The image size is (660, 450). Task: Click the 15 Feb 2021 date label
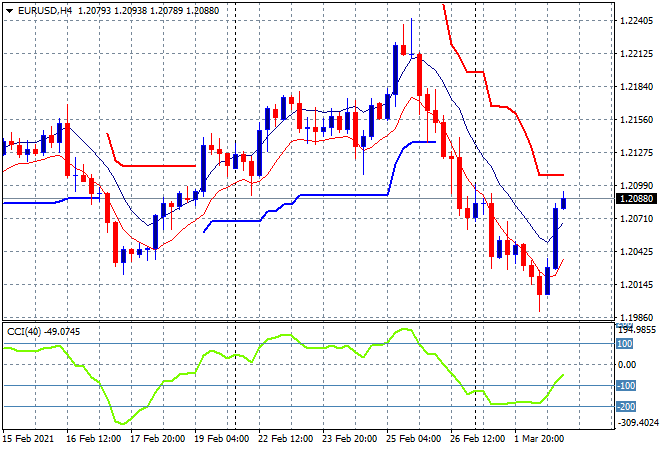[x=29, y=439]
